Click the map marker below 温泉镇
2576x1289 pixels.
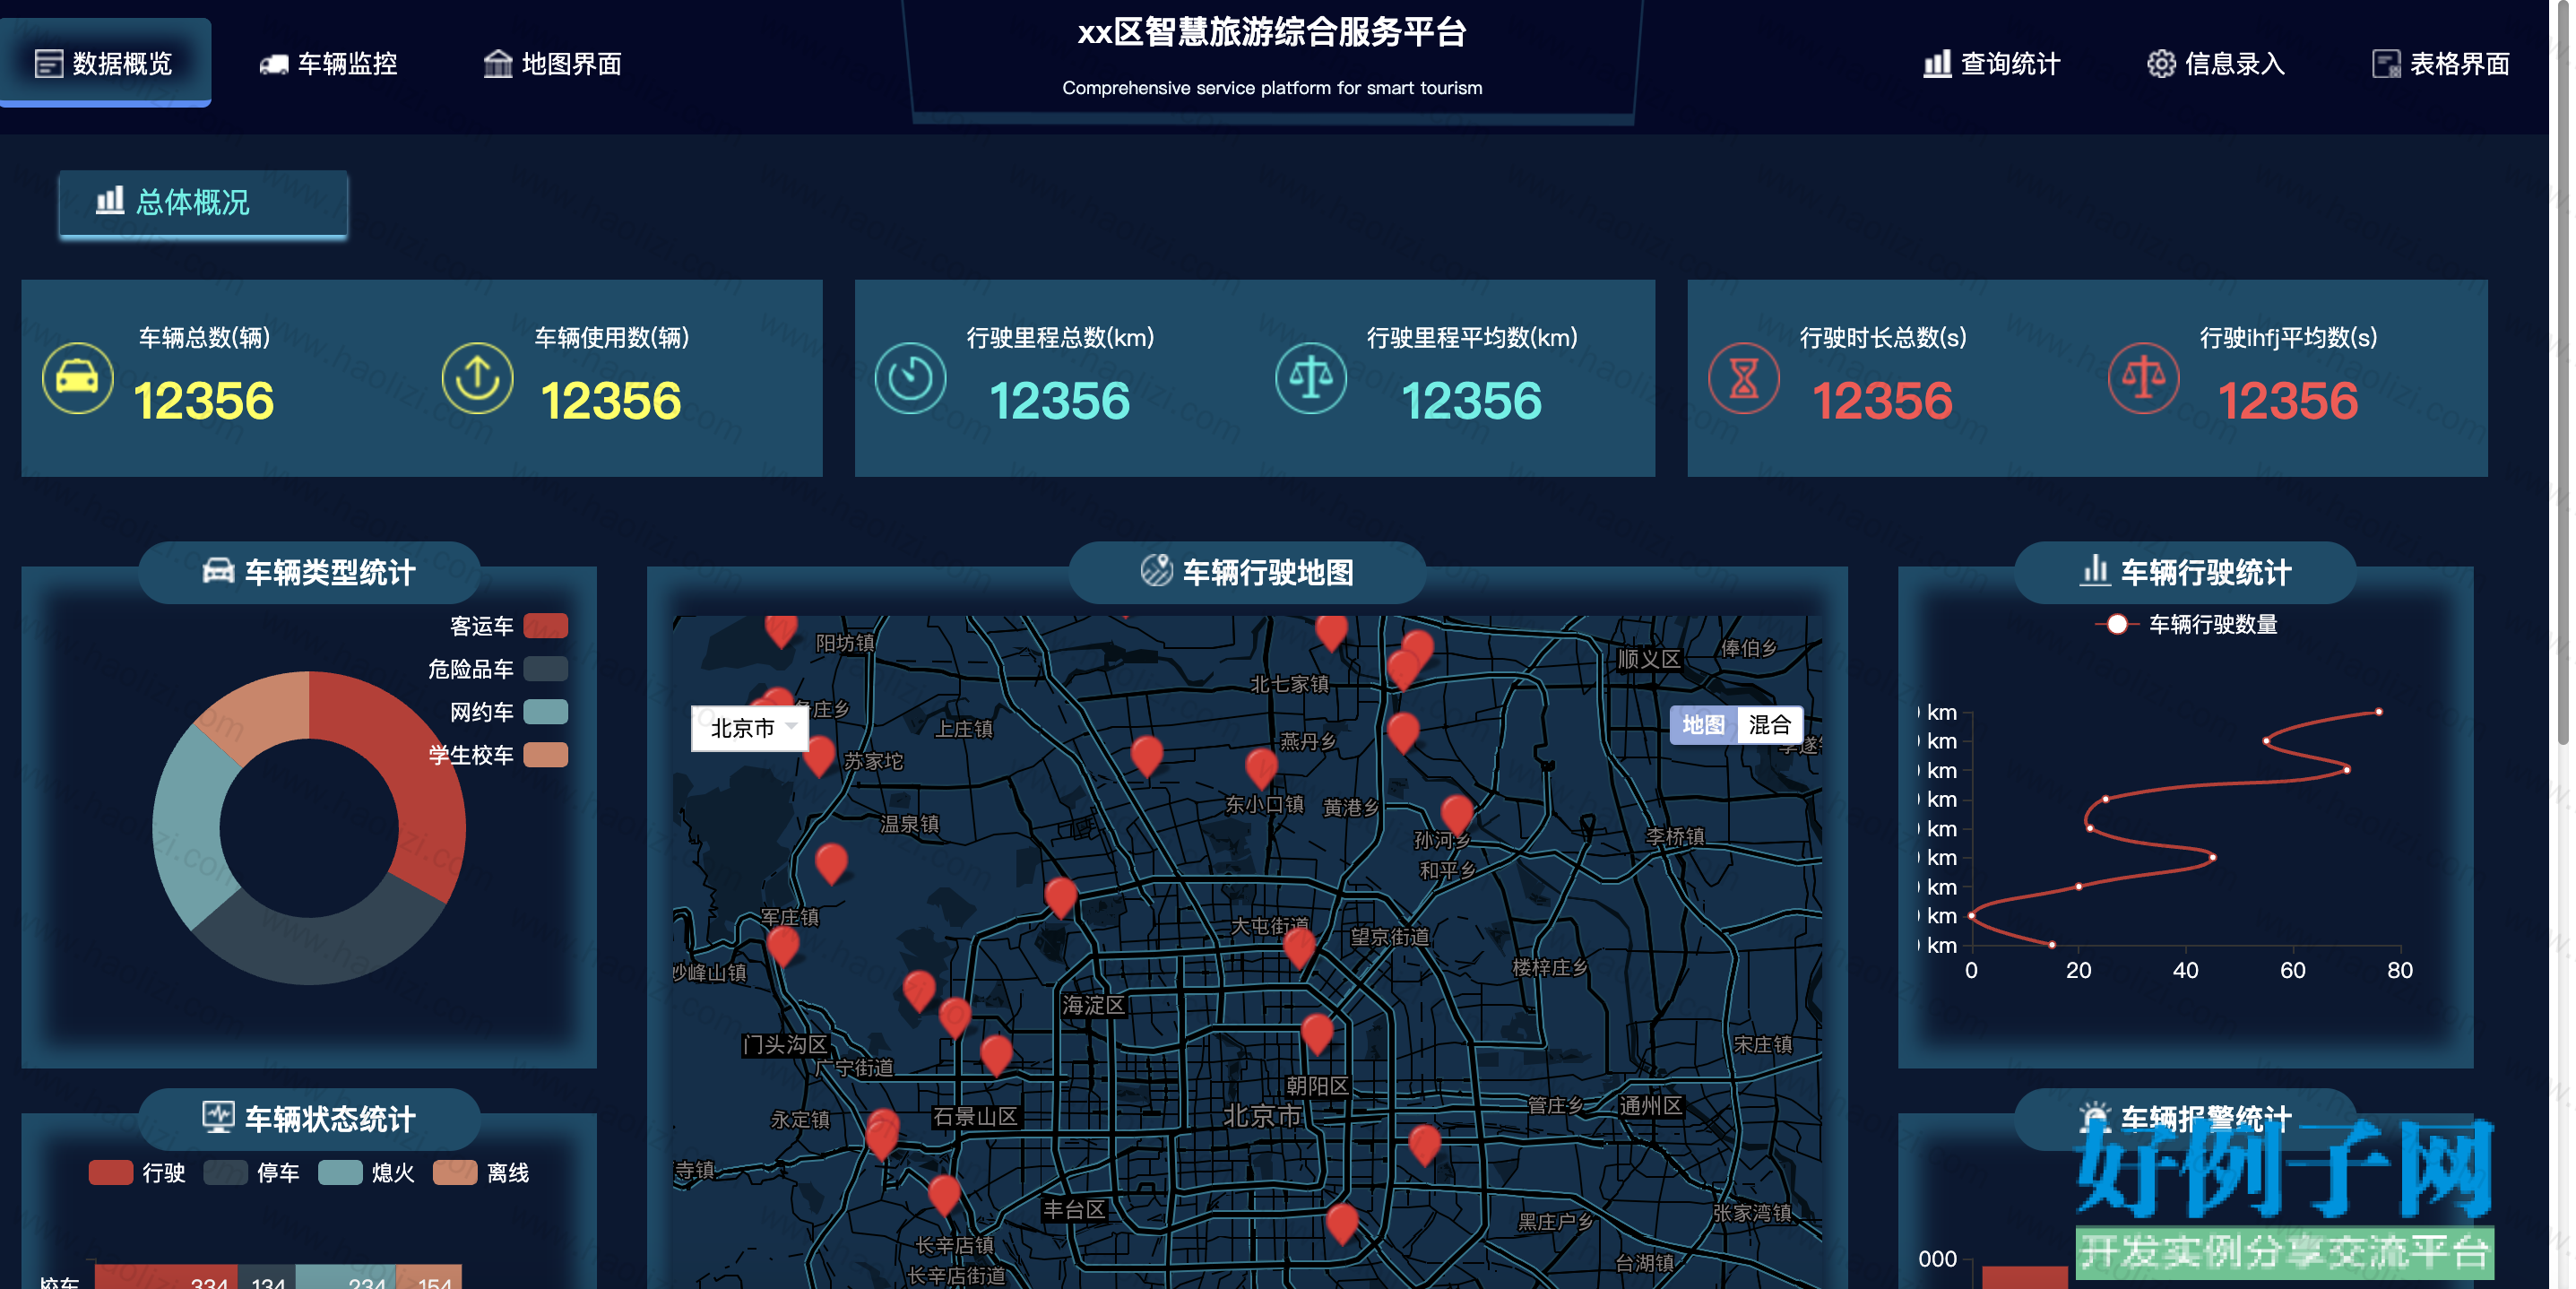[x=831, y=863]
